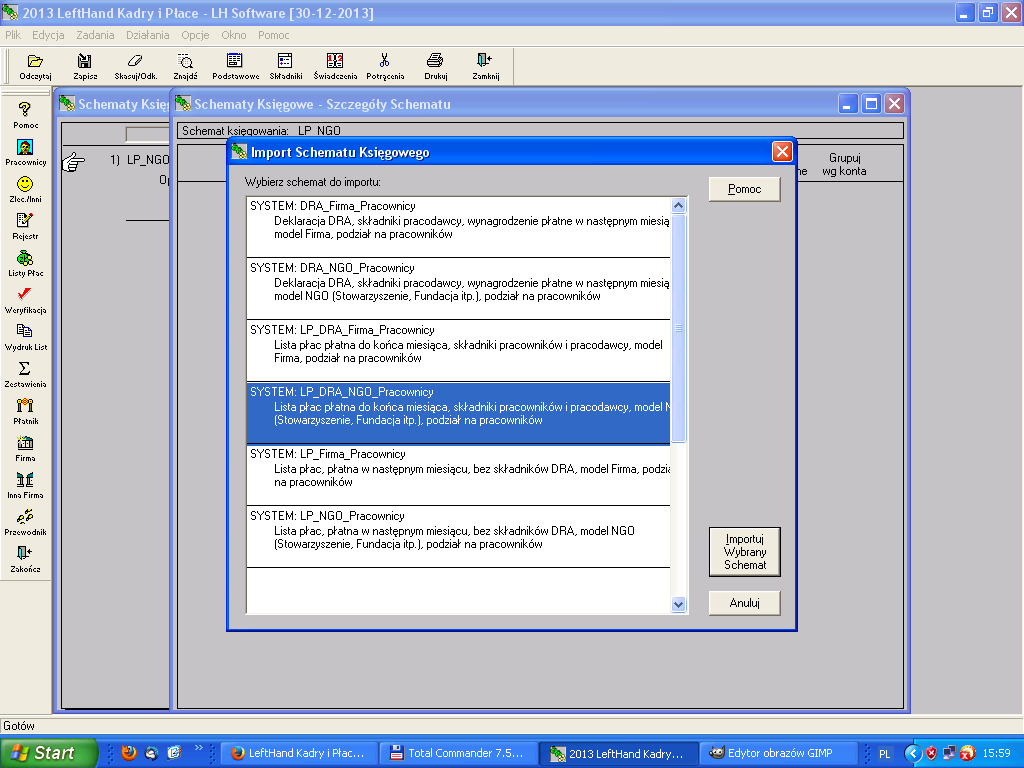Image resolution: width=1024 pixels, height=768 pixels.
Task: Click the schema list scrollbar thumb
Action: (679, 328)
